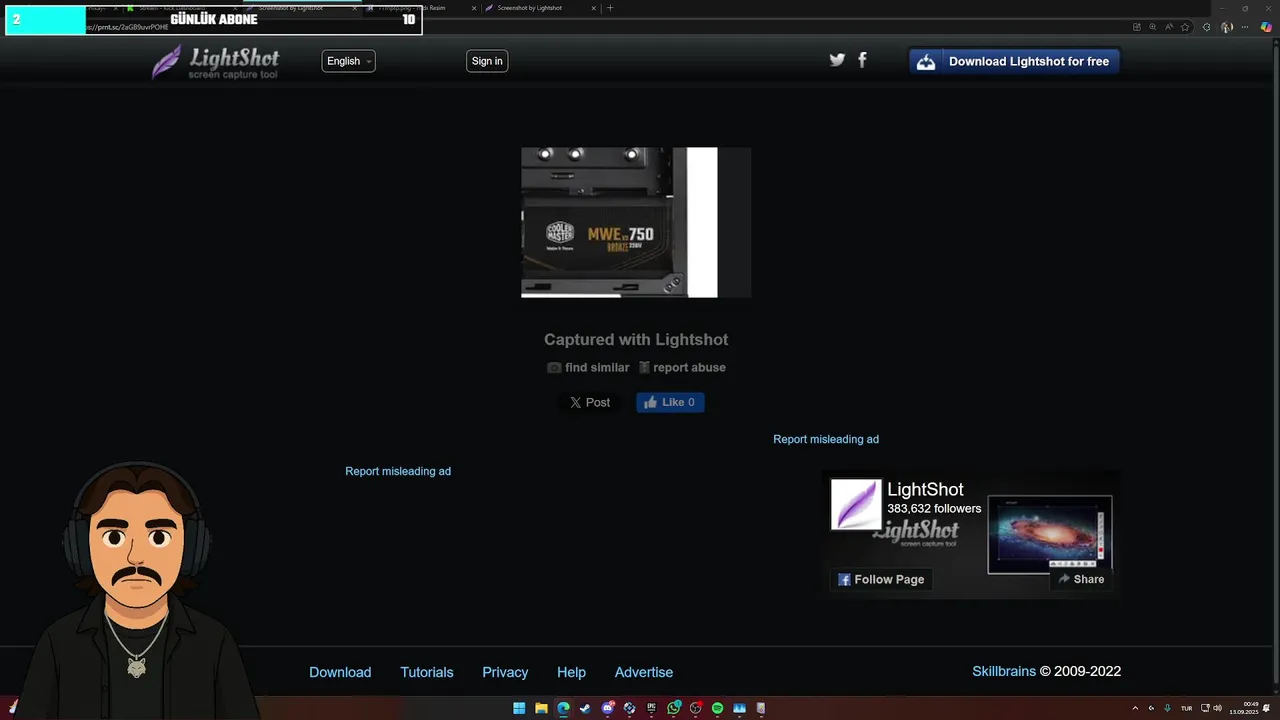Click Download Lightshot for free button
The image size is (1280, 720).
(1014, 61)
